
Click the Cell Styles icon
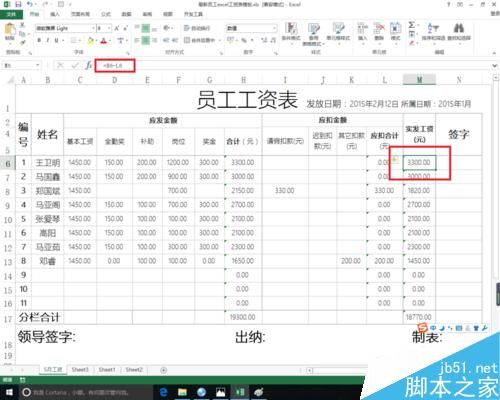(x=338, y=29)
